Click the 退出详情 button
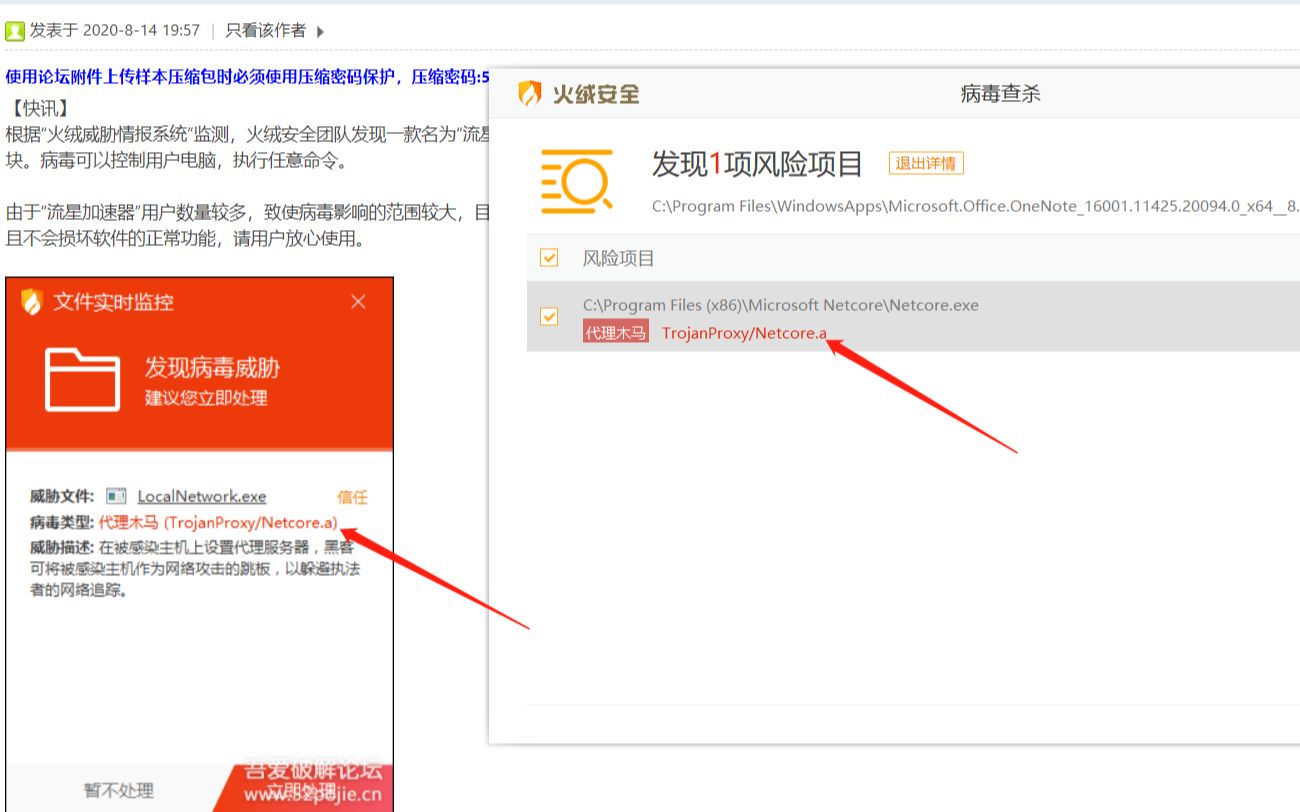 [x=926, y=163]
